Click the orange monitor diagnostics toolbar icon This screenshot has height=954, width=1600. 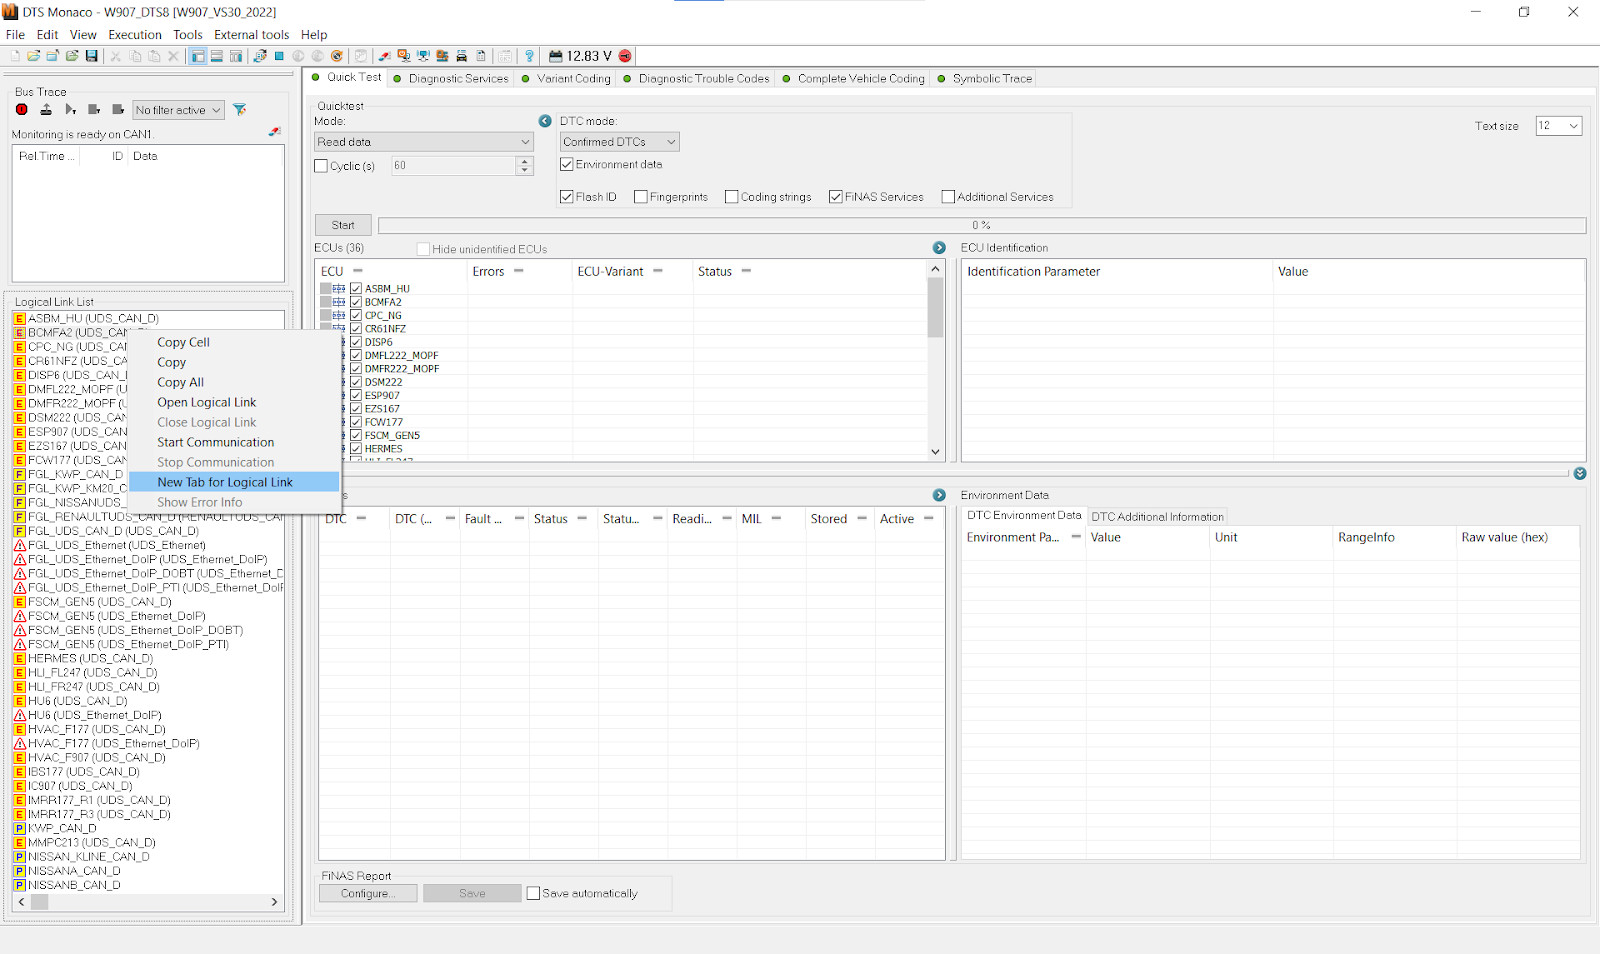coord(404,56)
